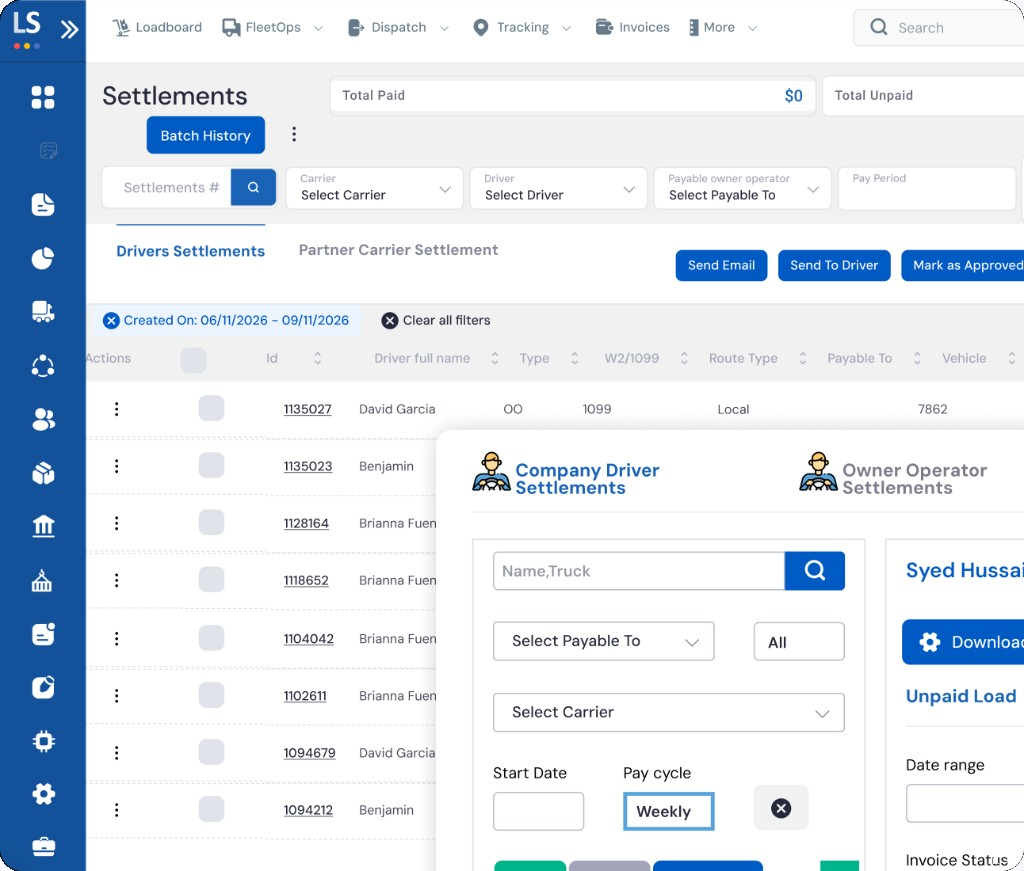Check the box for settlement 1094679
Viewport: 1024px width, 871px height.
[212, 752]
